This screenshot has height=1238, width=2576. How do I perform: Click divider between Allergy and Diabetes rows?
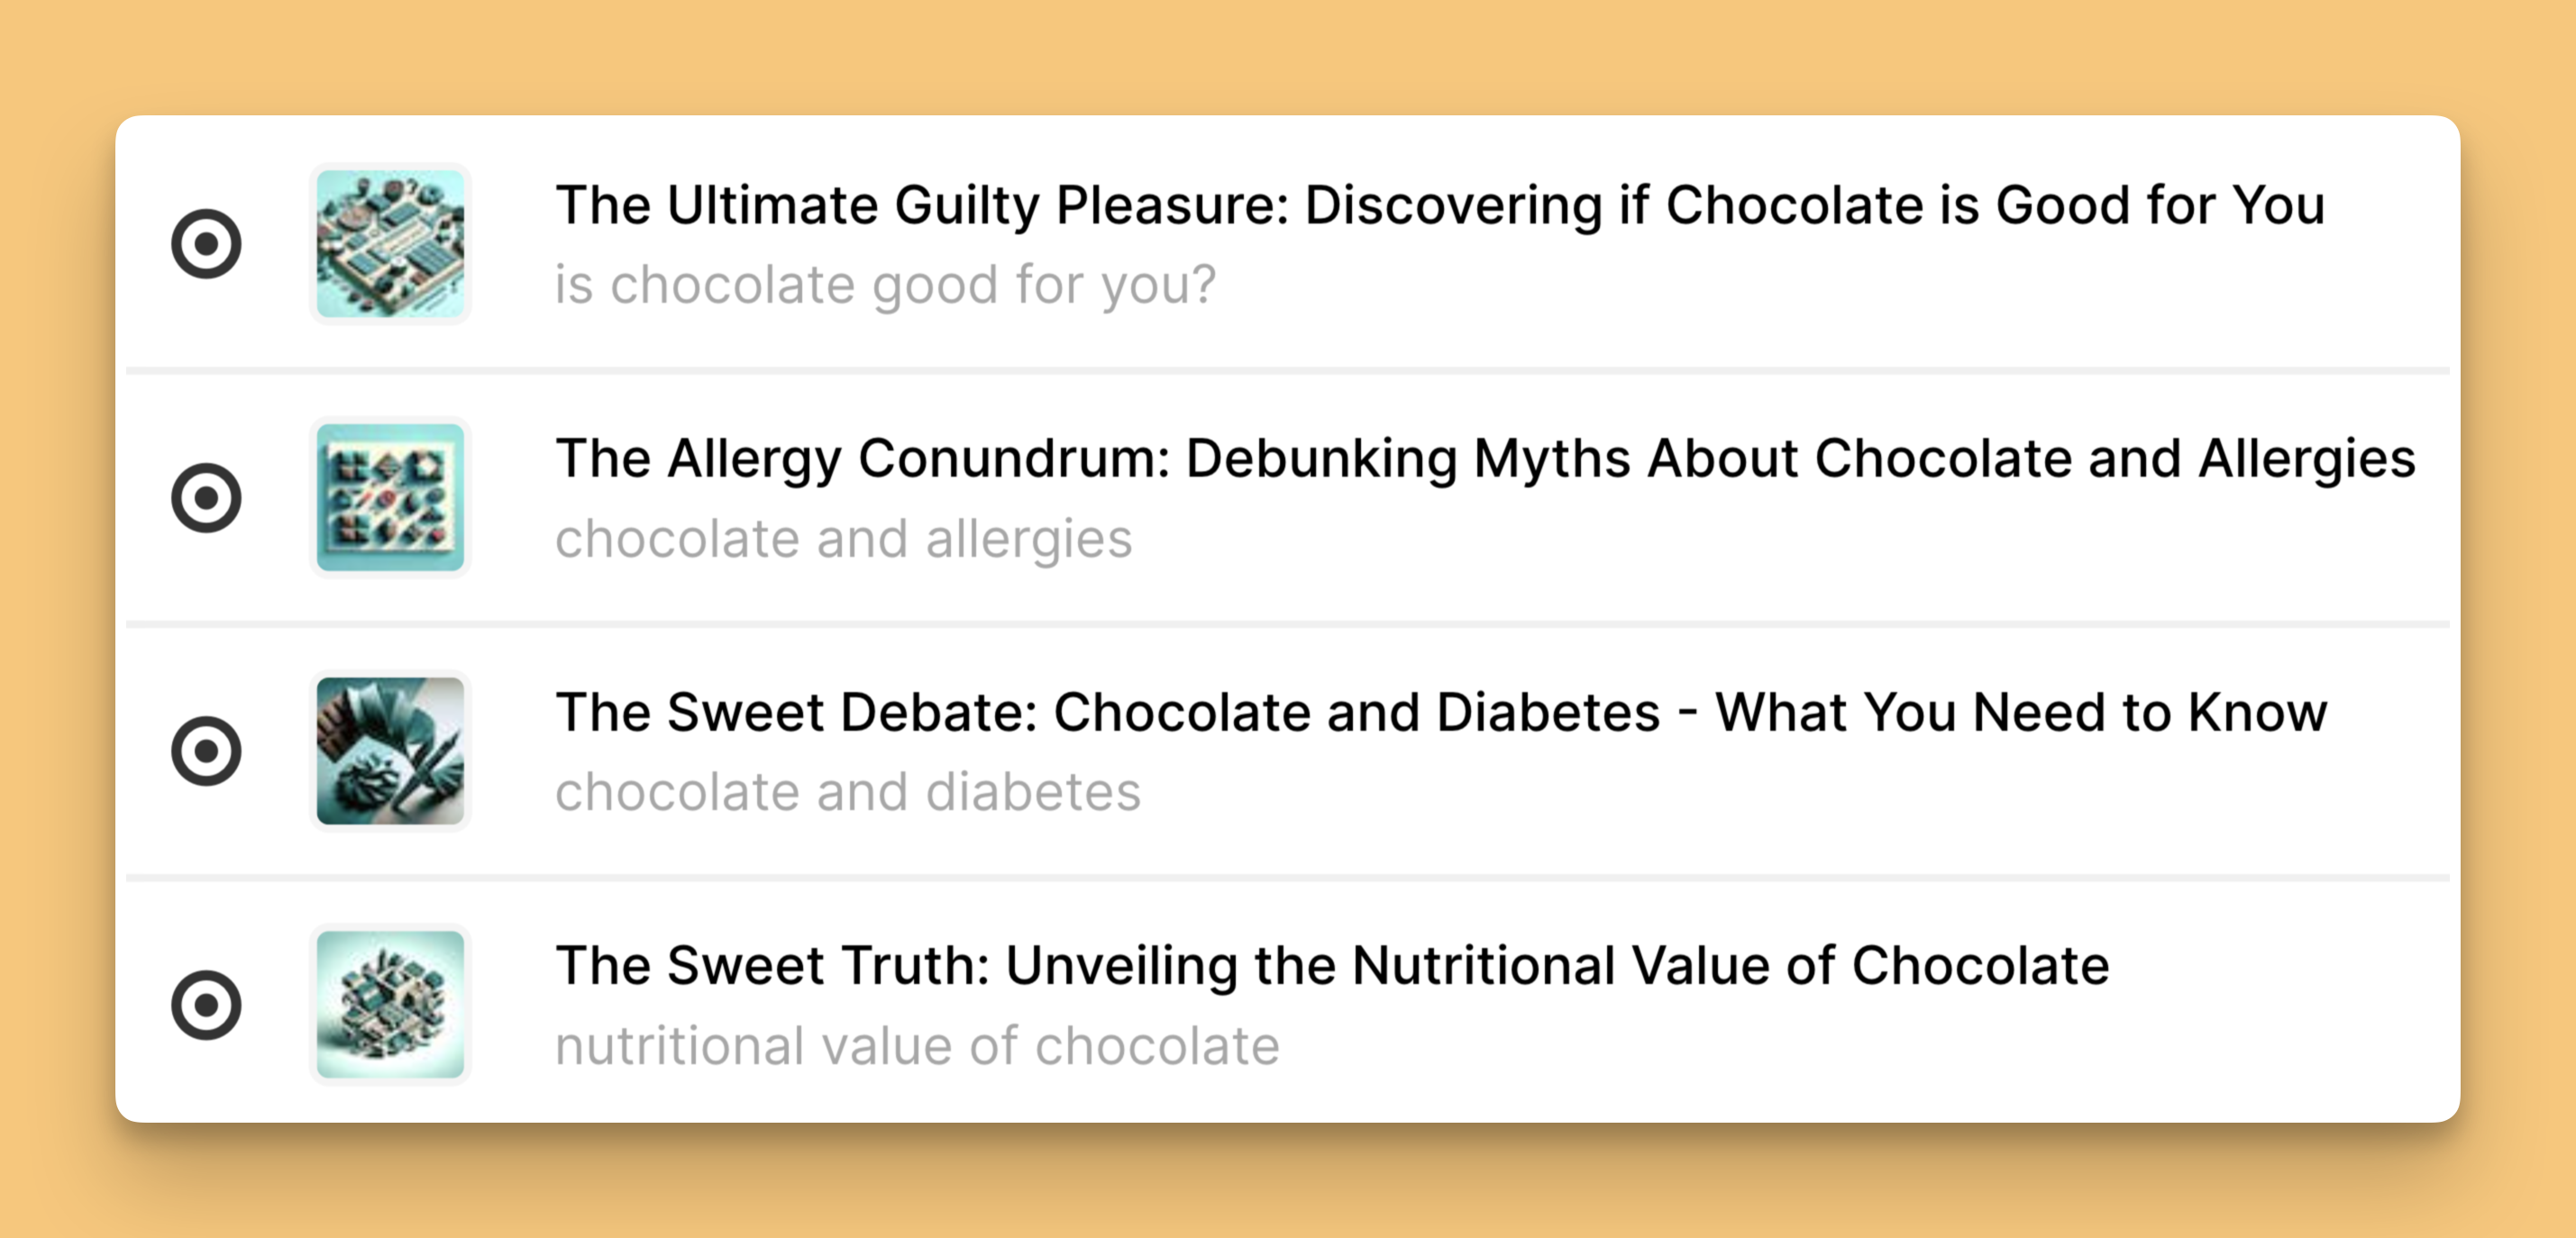1287,624
